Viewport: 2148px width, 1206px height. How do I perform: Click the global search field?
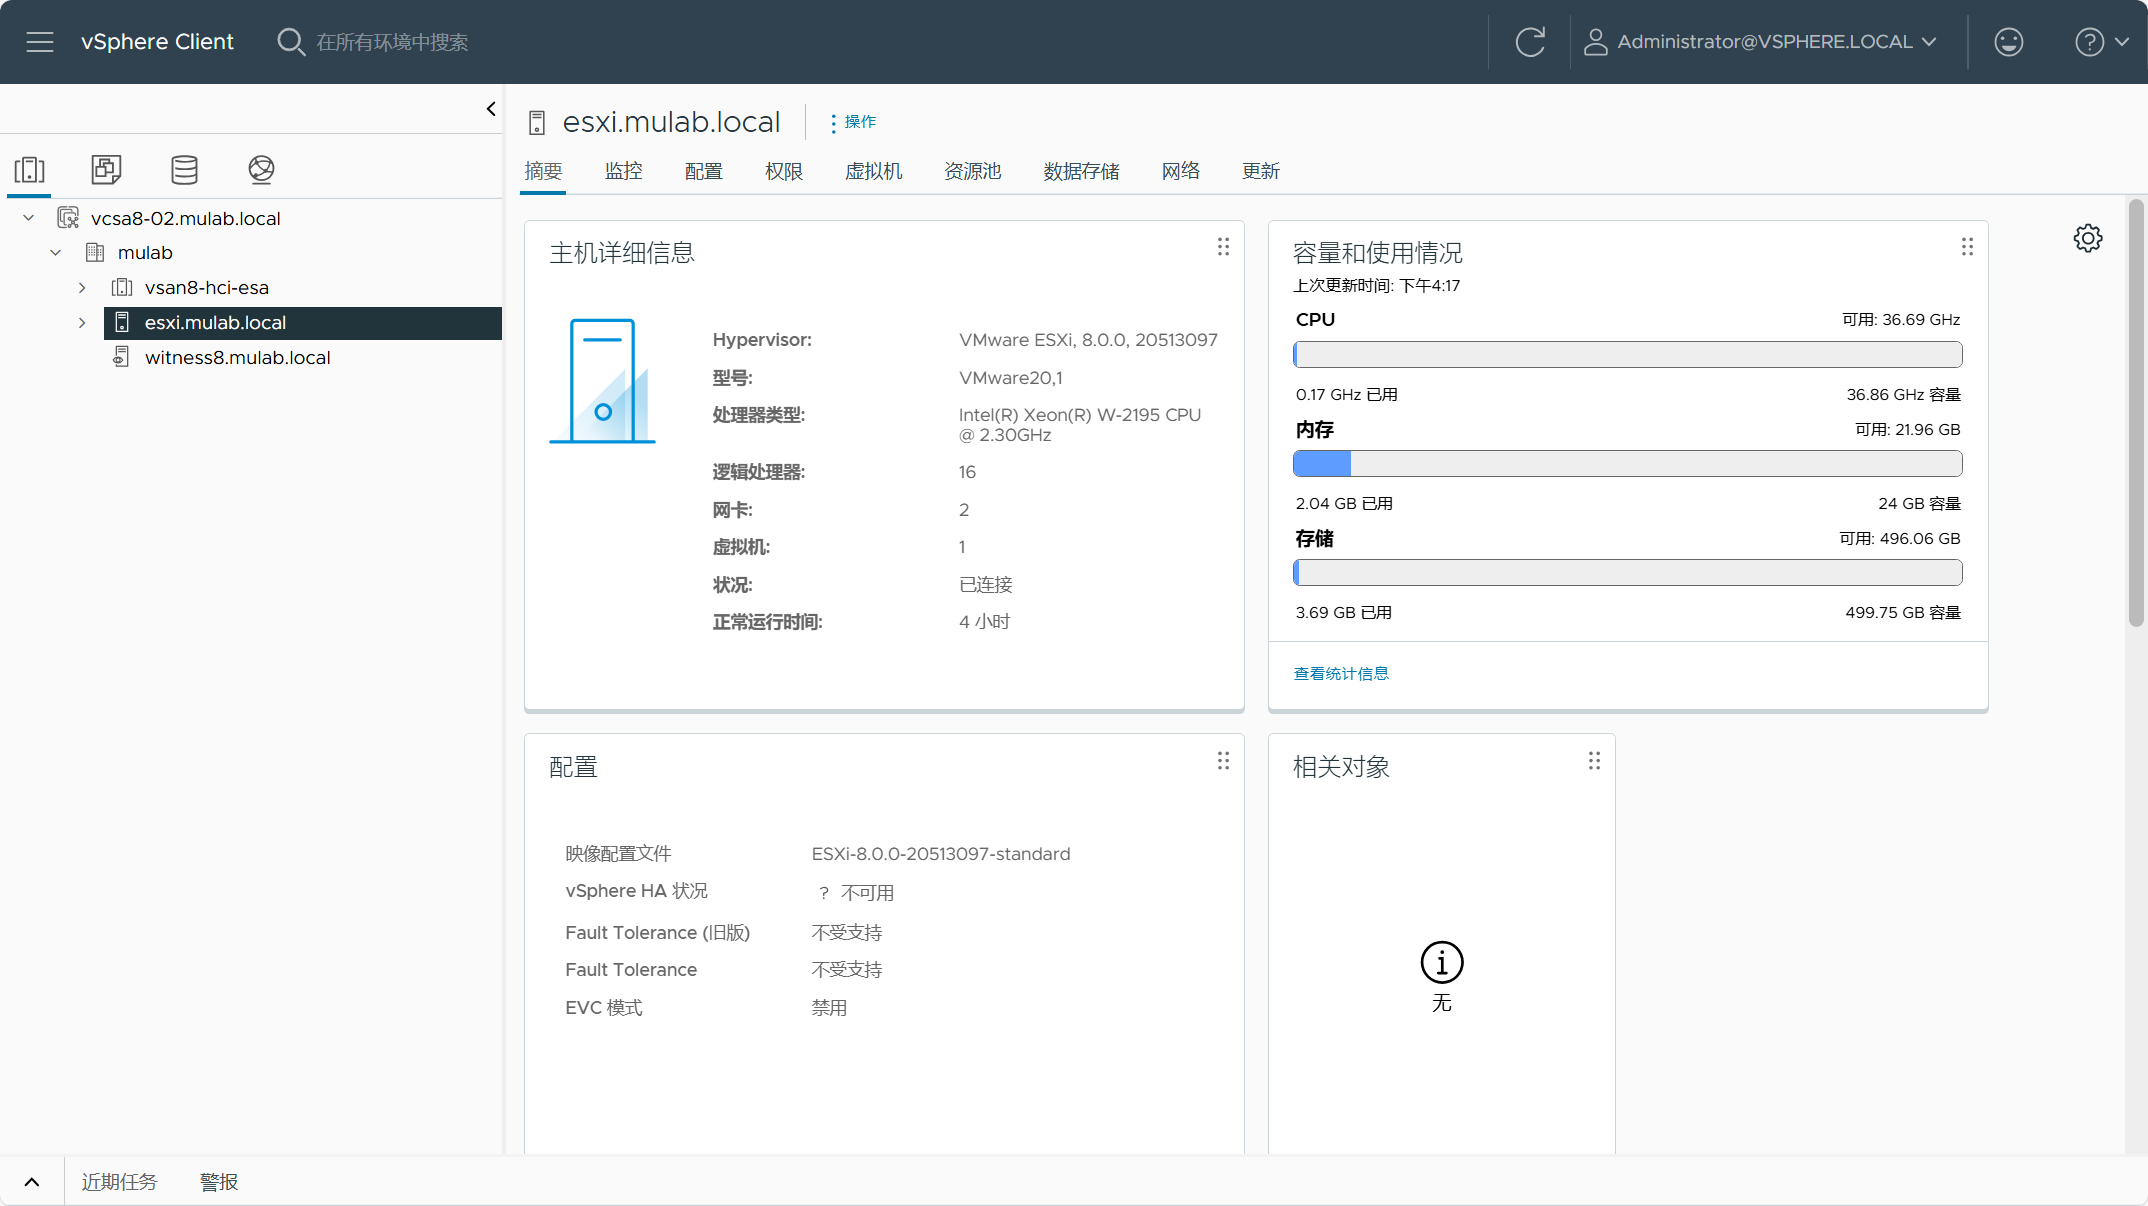[392, 42]
